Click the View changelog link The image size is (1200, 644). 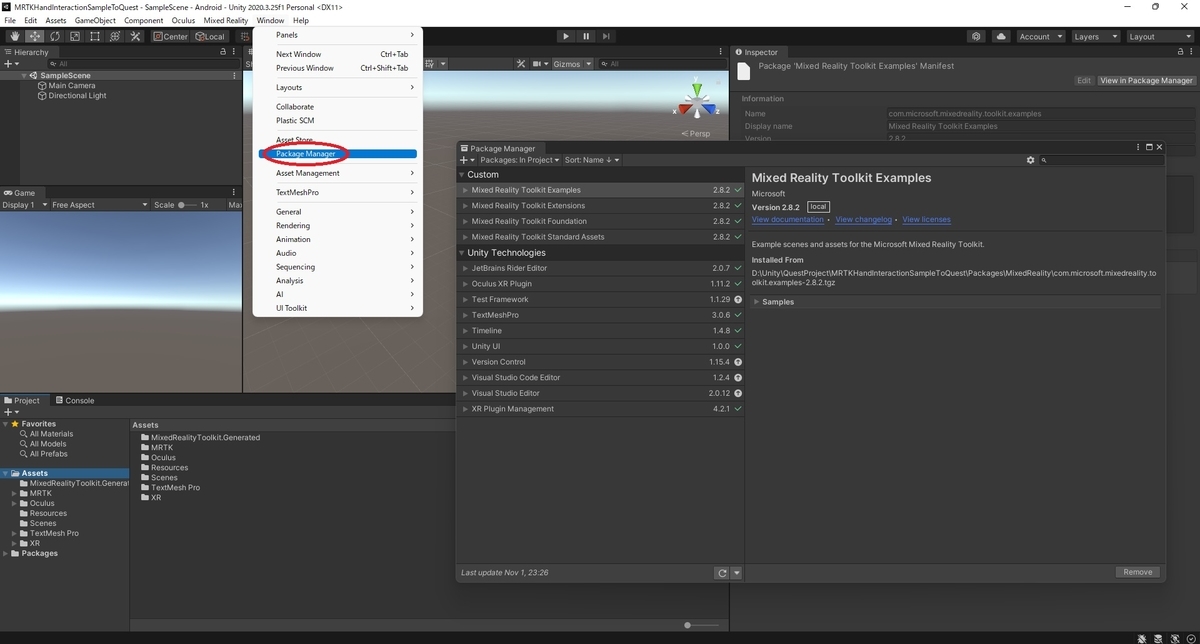(863, 220)
